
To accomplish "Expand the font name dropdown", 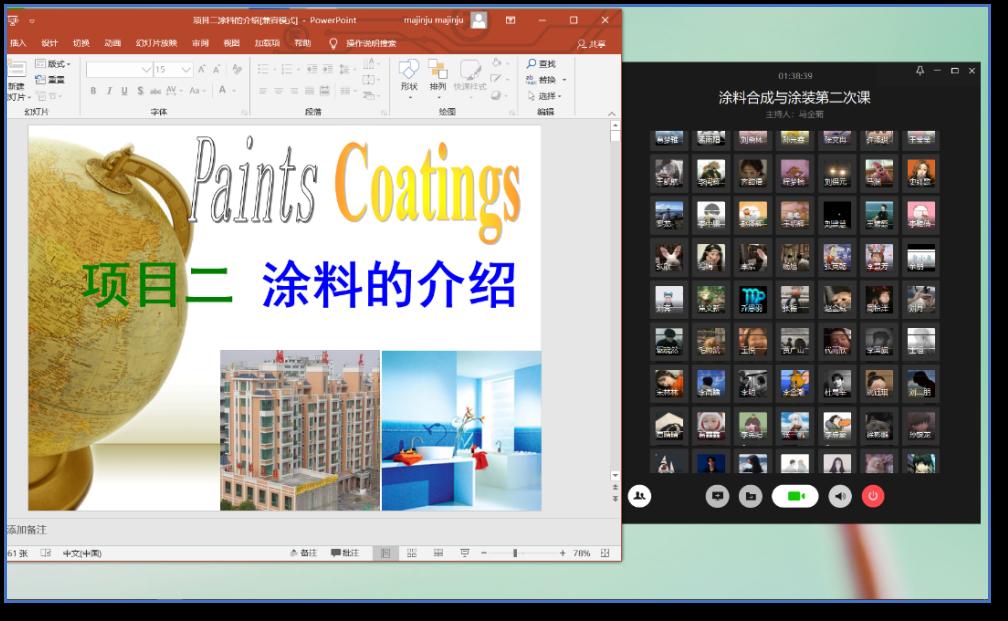I will [146, 70].
